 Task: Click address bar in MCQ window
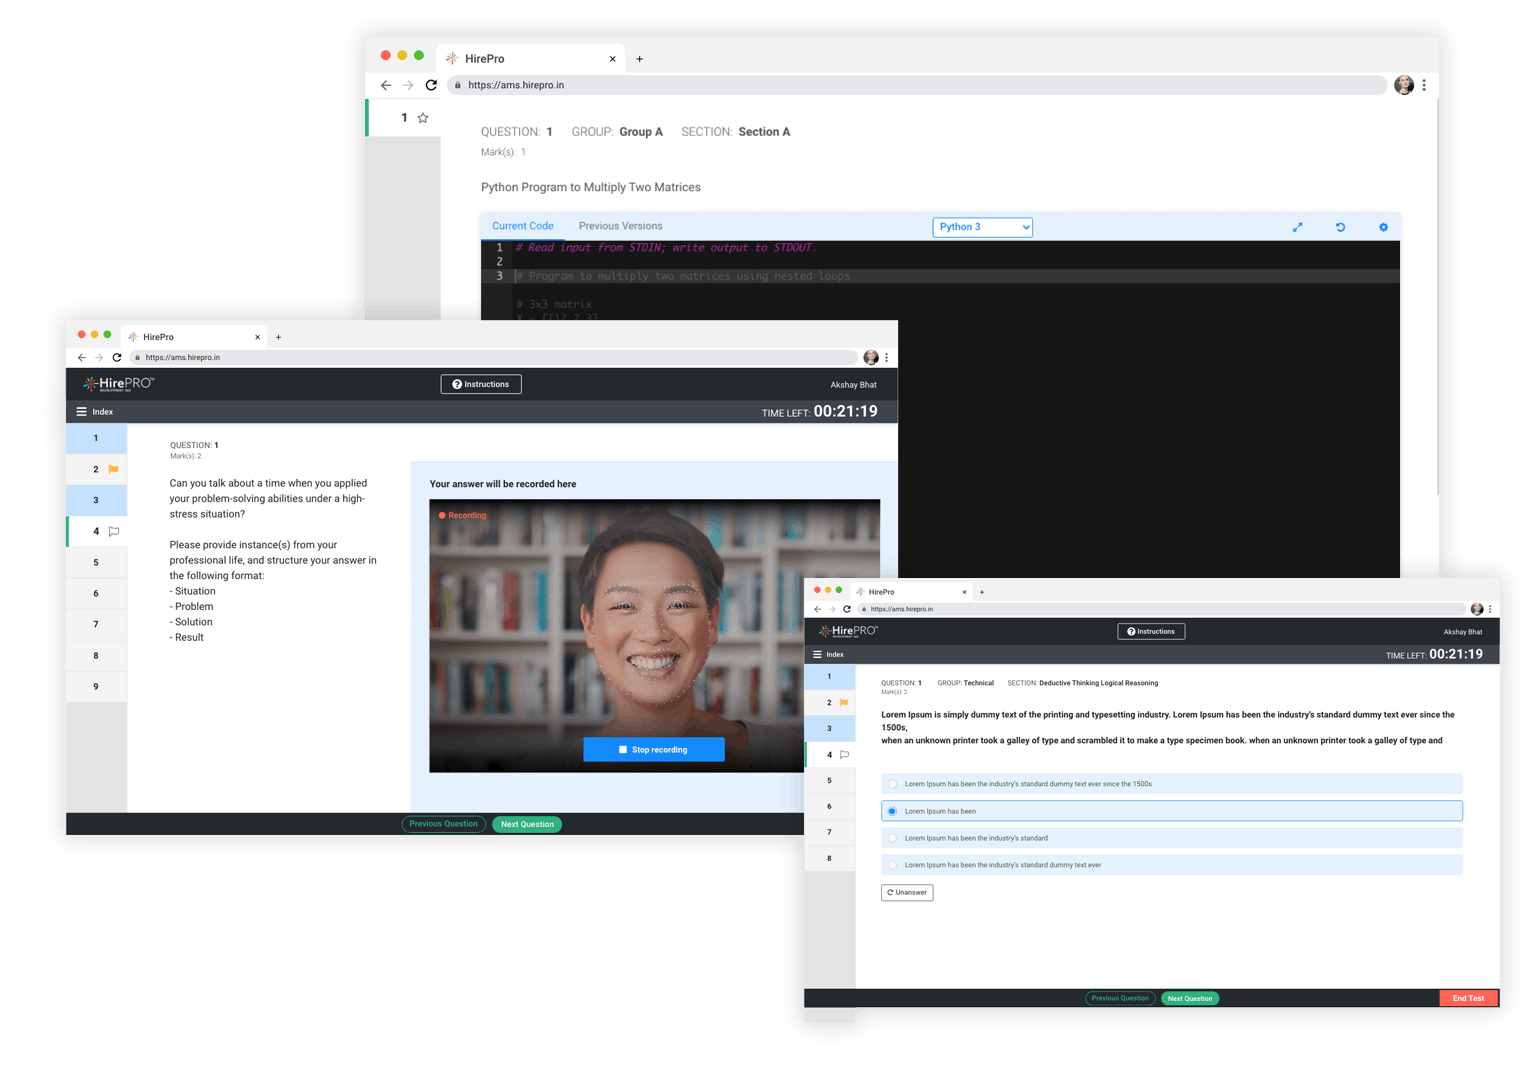coord(1162,609)
